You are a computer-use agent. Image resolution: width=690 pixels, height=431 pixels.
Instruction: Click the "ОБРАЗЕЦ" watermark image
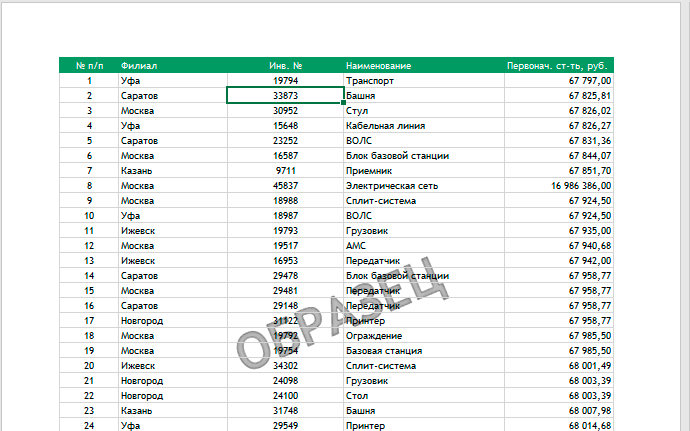342,312
